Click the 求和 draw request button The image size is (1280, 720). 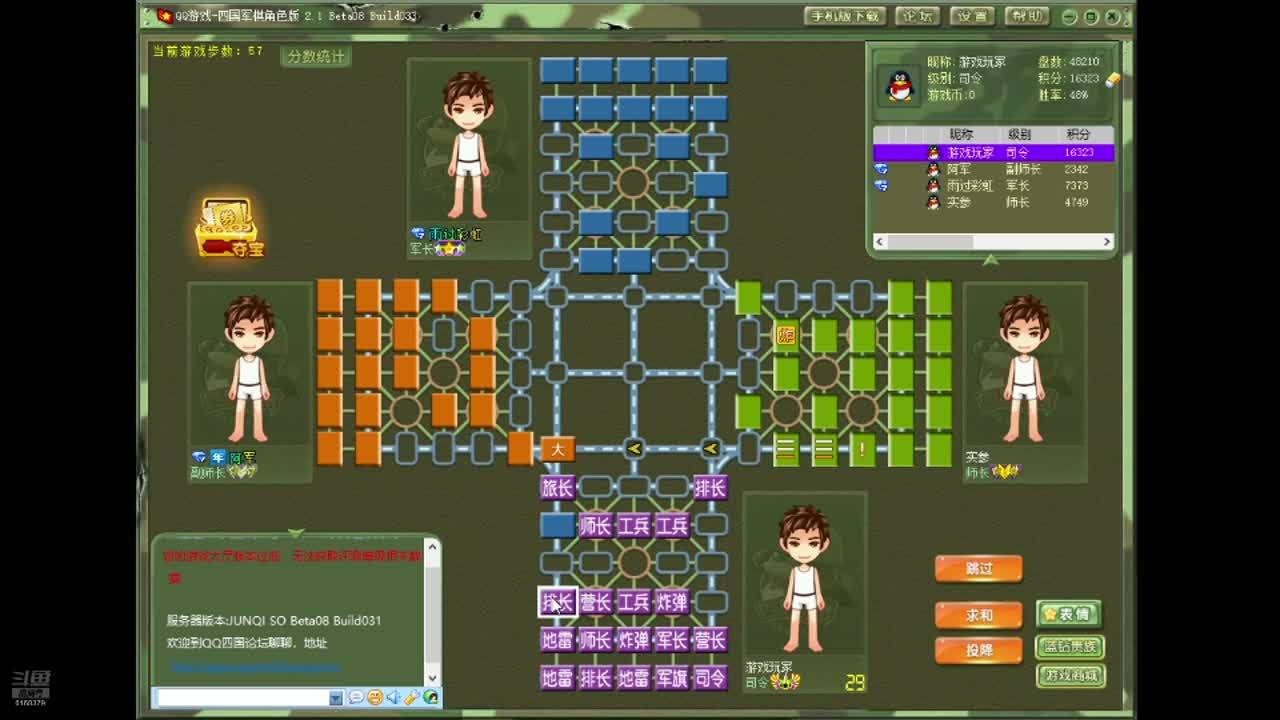(979, 615)
